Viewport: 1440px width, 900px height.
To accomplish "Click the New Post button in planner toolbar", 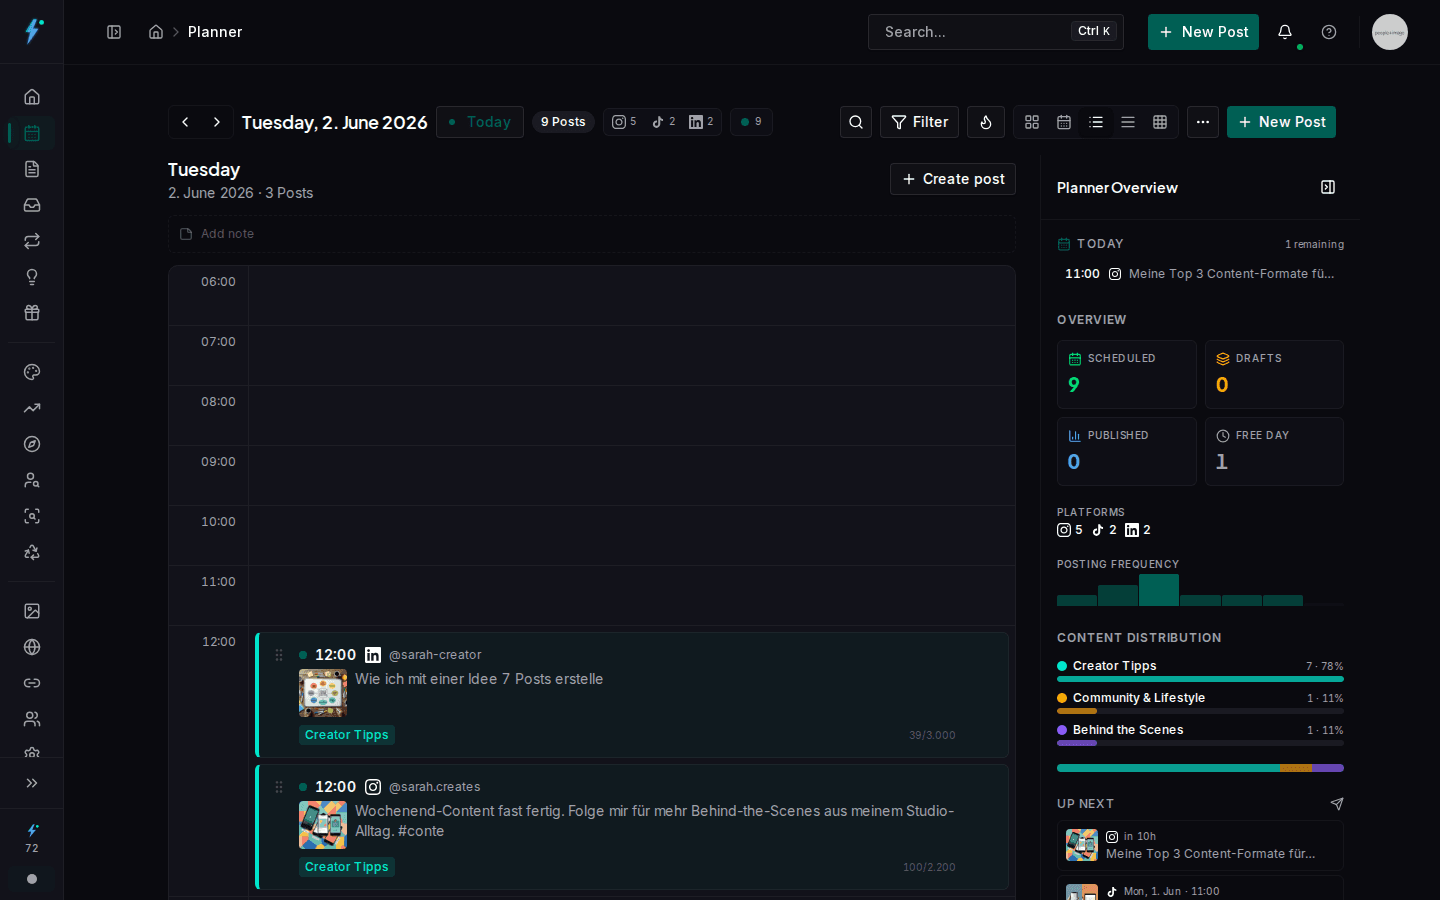I will point(1281,122).
